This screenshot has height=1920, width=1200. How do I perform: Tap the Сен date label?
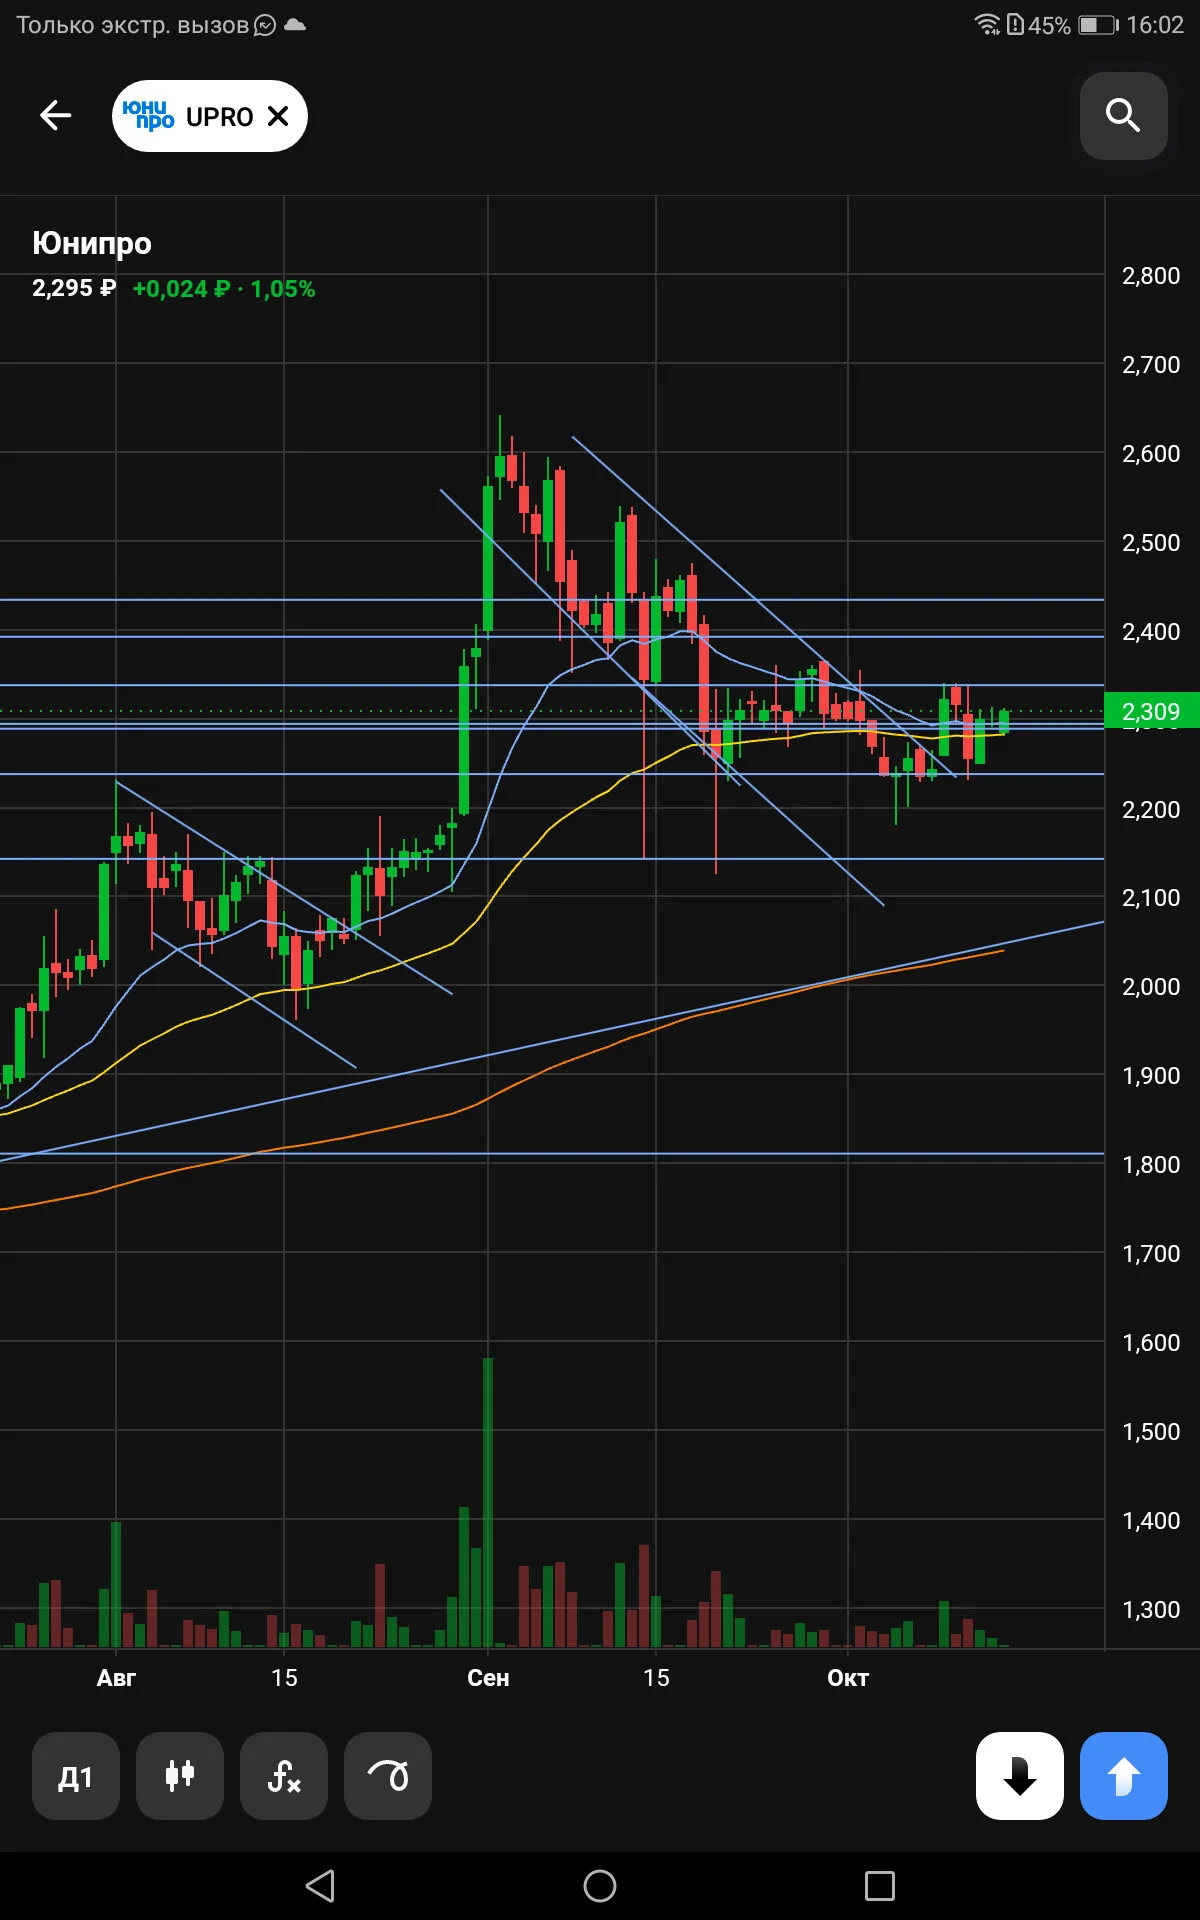pyautogui.click(x=488, y=1678)
